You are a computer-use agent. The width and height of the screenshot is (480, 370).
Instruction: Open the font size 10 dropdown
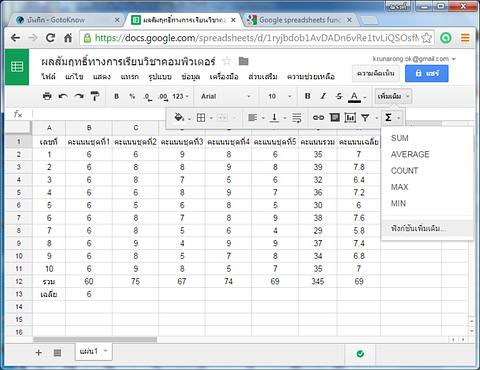pos(279,96)
